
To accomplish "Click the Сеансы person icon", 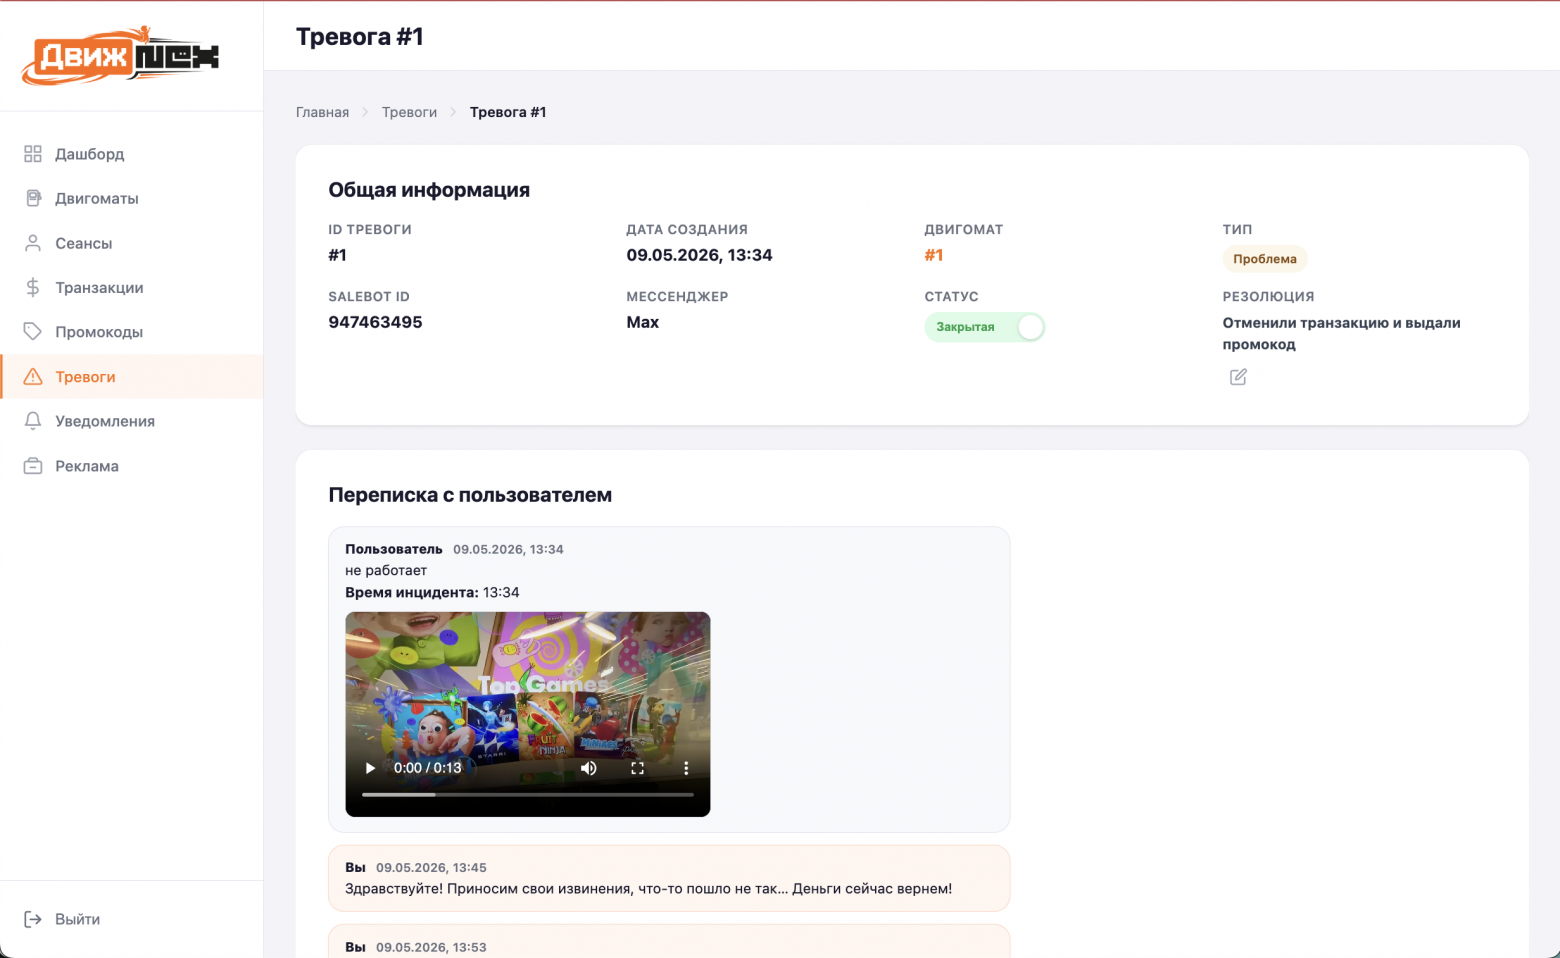I will [33, 243].
